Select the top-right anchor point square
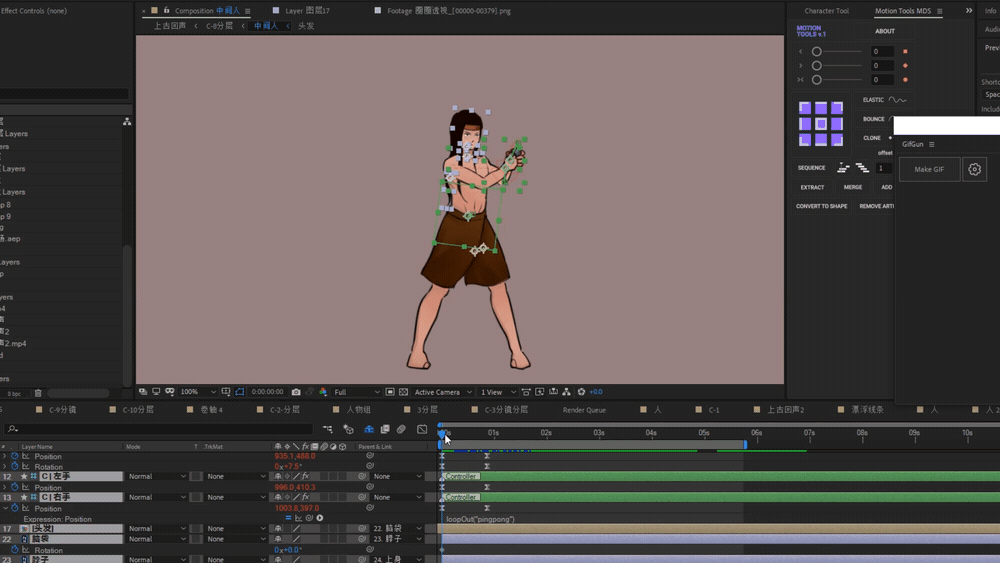Screen dimensions: 1000x563 [x=837, y=108]
